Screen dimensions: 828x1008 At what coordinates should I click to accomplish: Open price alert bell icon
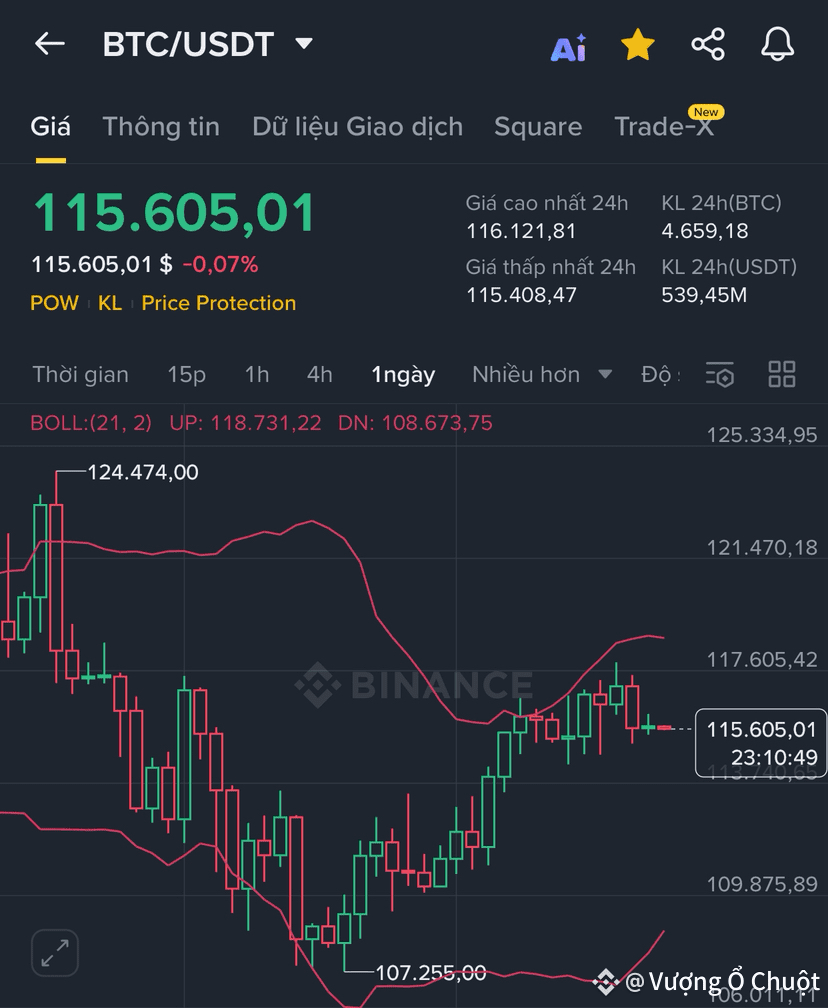pos(777,45)
